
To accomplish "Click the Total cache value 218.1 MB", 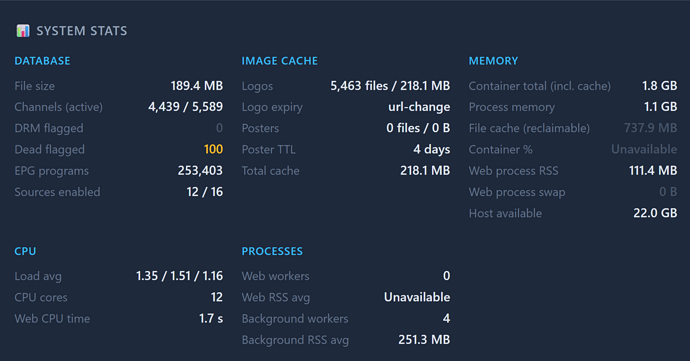I will 425,170.
